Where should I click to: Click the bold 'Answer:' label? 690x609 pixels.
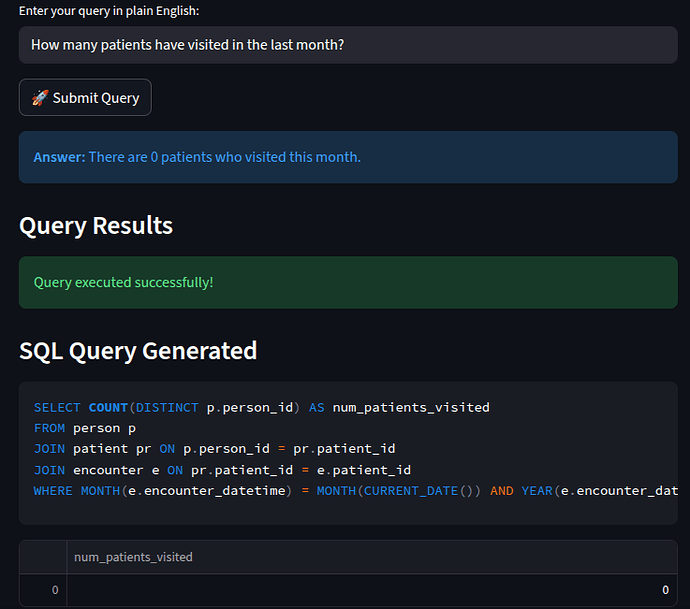59,157
